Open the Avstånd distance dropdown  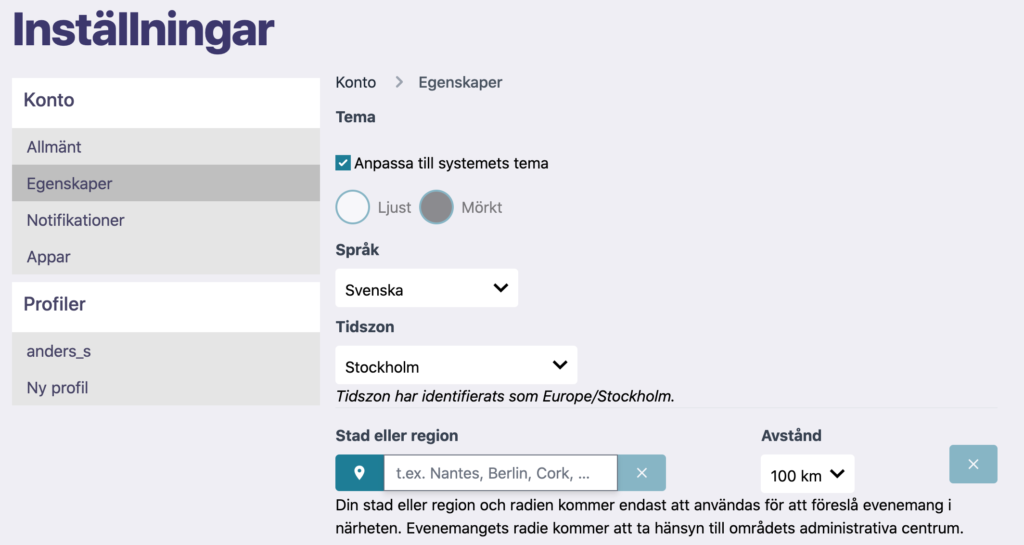click(807, 474)
